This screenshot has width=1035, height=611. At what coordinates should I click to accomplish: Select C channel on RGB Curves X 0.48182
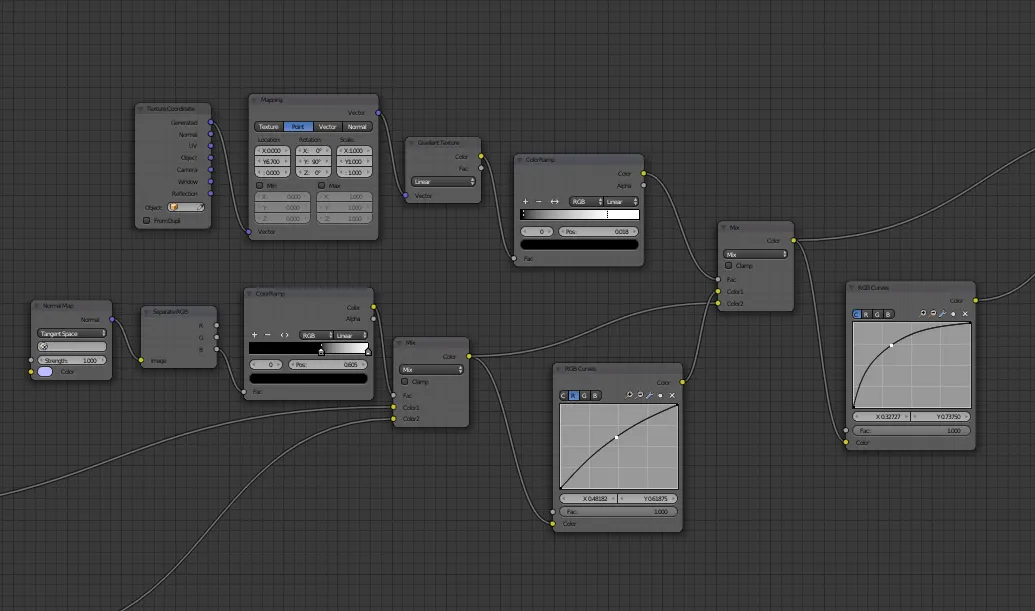563,395
